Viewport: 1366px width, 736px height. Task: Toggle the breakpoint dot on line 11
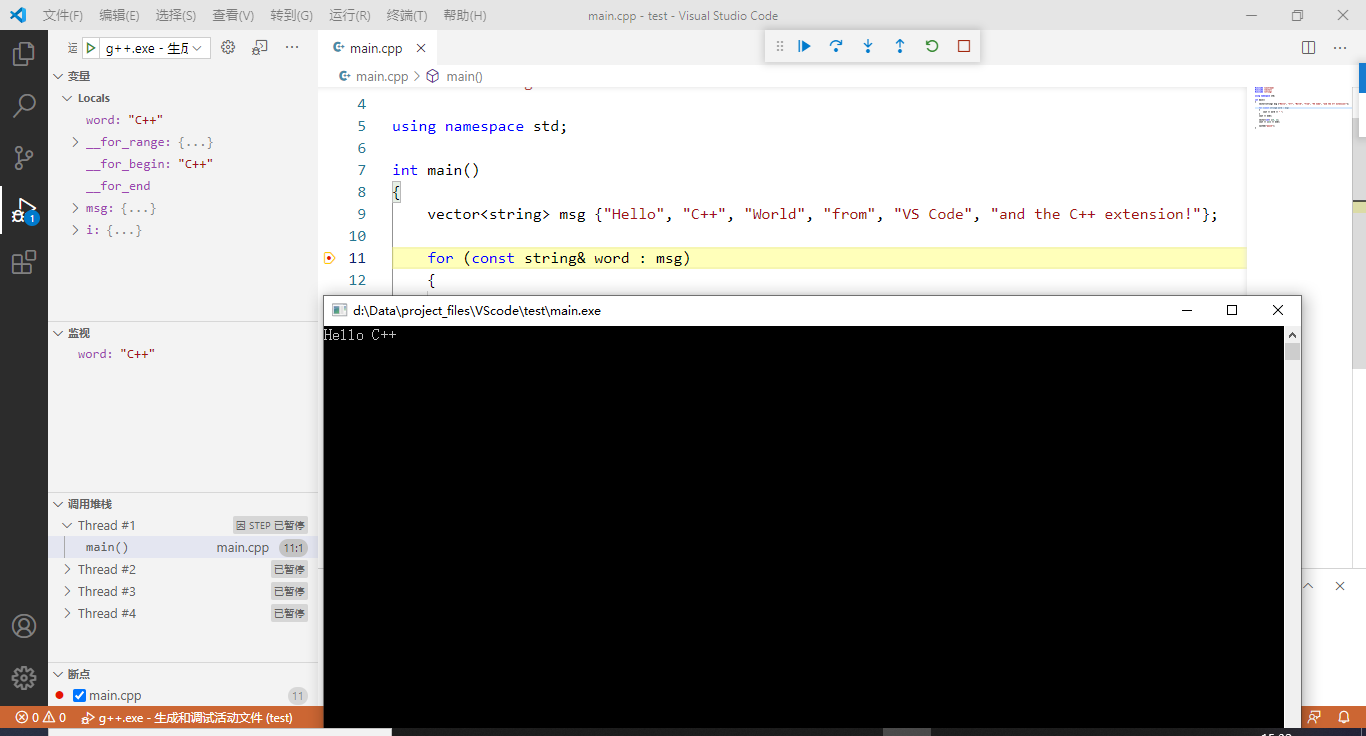[329, 257]
